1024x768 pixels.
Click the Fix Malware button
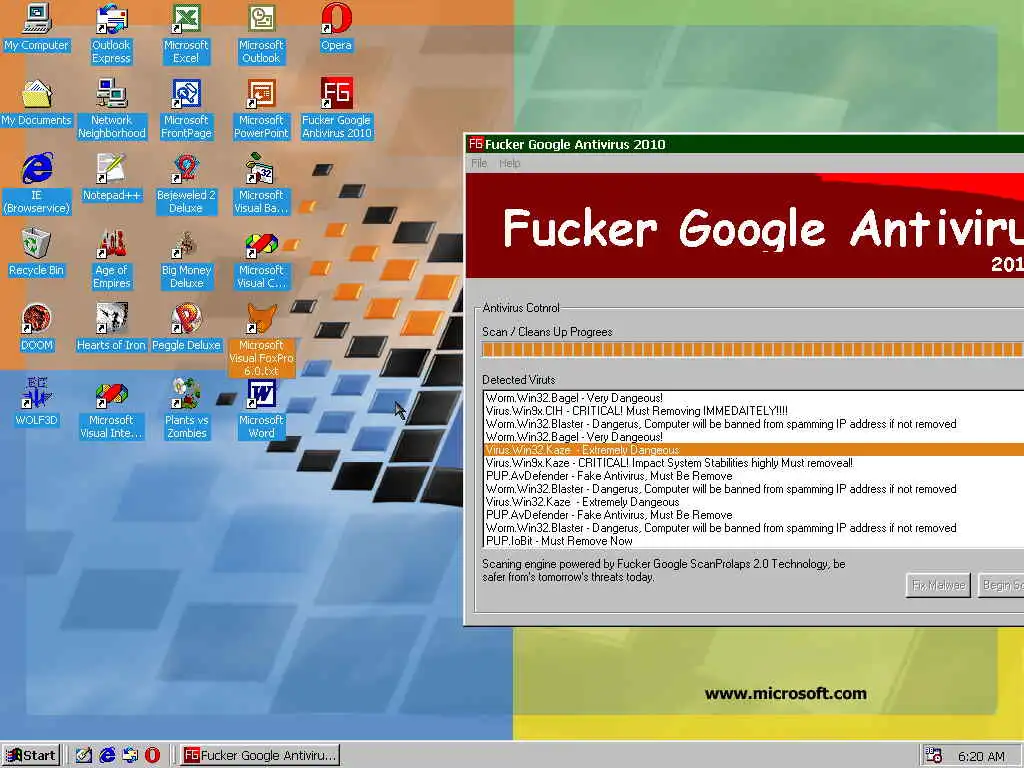(938, 585)
